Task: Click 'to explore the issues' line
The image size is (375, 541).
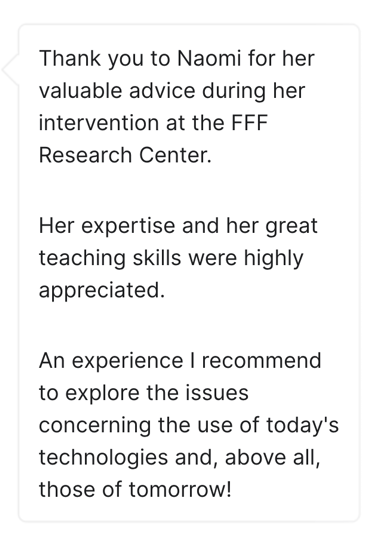Action: tap(144, 393)
